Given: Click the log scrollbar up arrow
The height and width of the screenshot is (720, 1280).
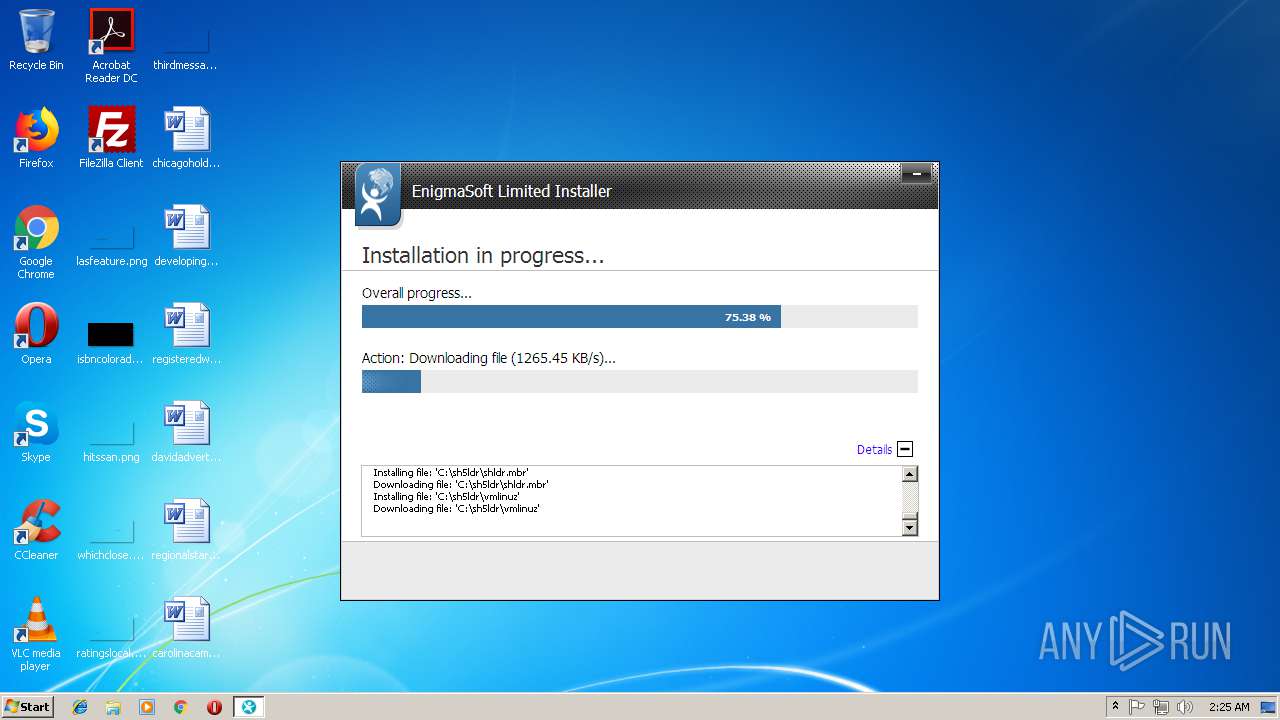Looking at the screenshot, I should pos(909,475).
